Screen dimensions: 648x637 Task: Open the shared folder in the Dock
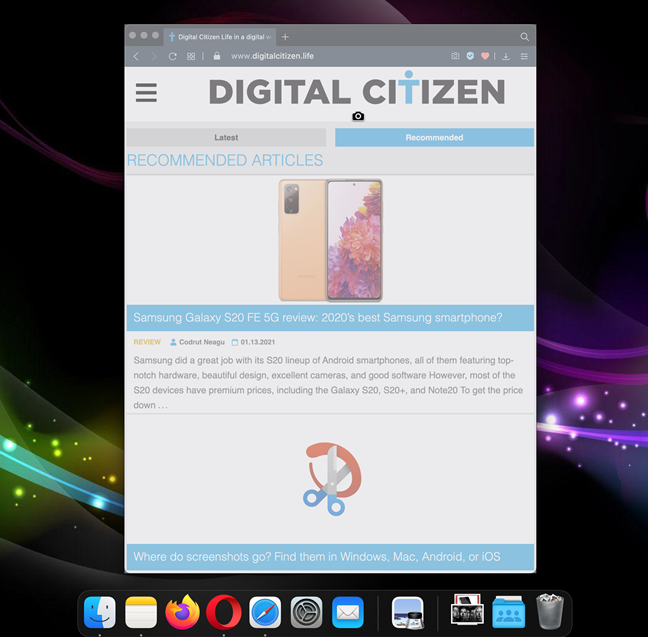click(x=509, y=612)
